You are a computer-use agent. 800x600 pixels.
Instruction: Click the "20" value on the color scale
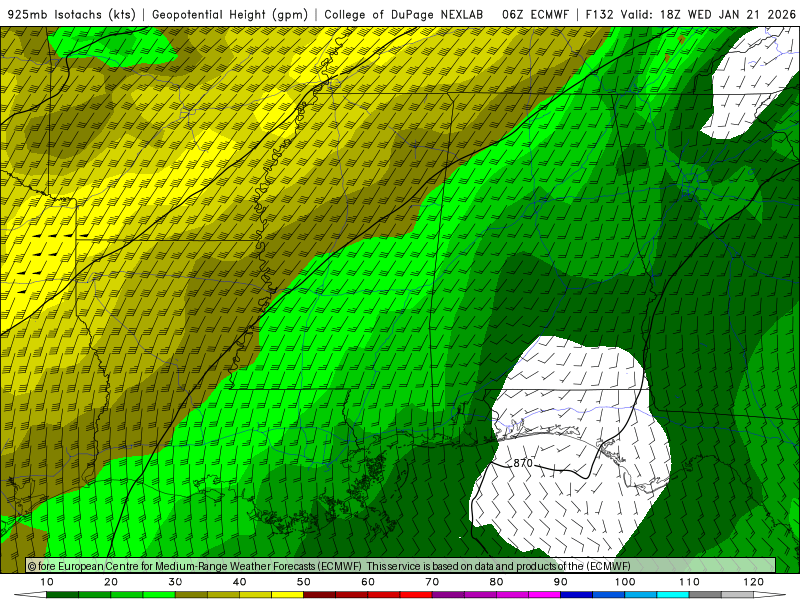pyautogui.click(x=111, y=582)
